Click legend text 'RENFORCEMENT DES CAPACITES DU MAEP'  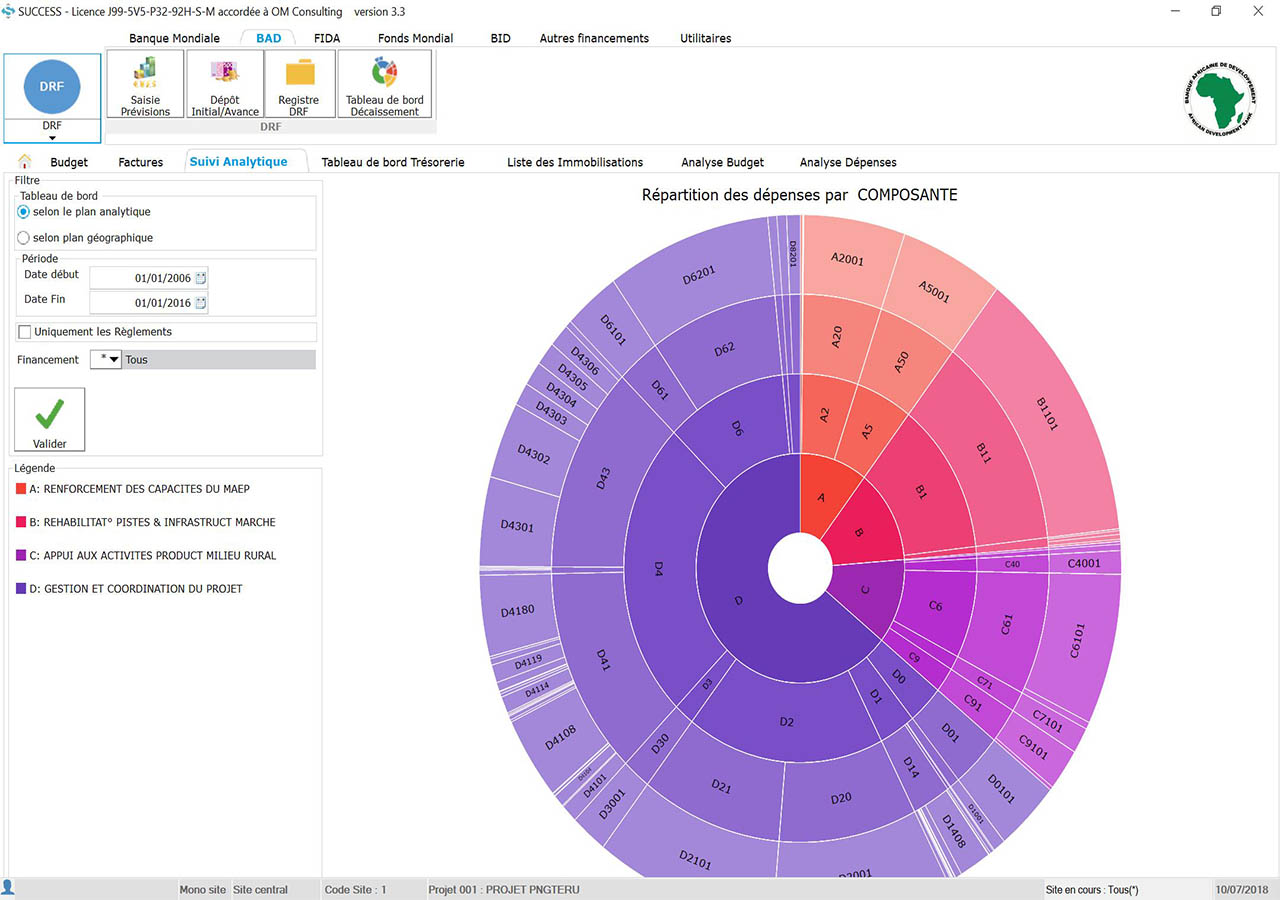147,489
